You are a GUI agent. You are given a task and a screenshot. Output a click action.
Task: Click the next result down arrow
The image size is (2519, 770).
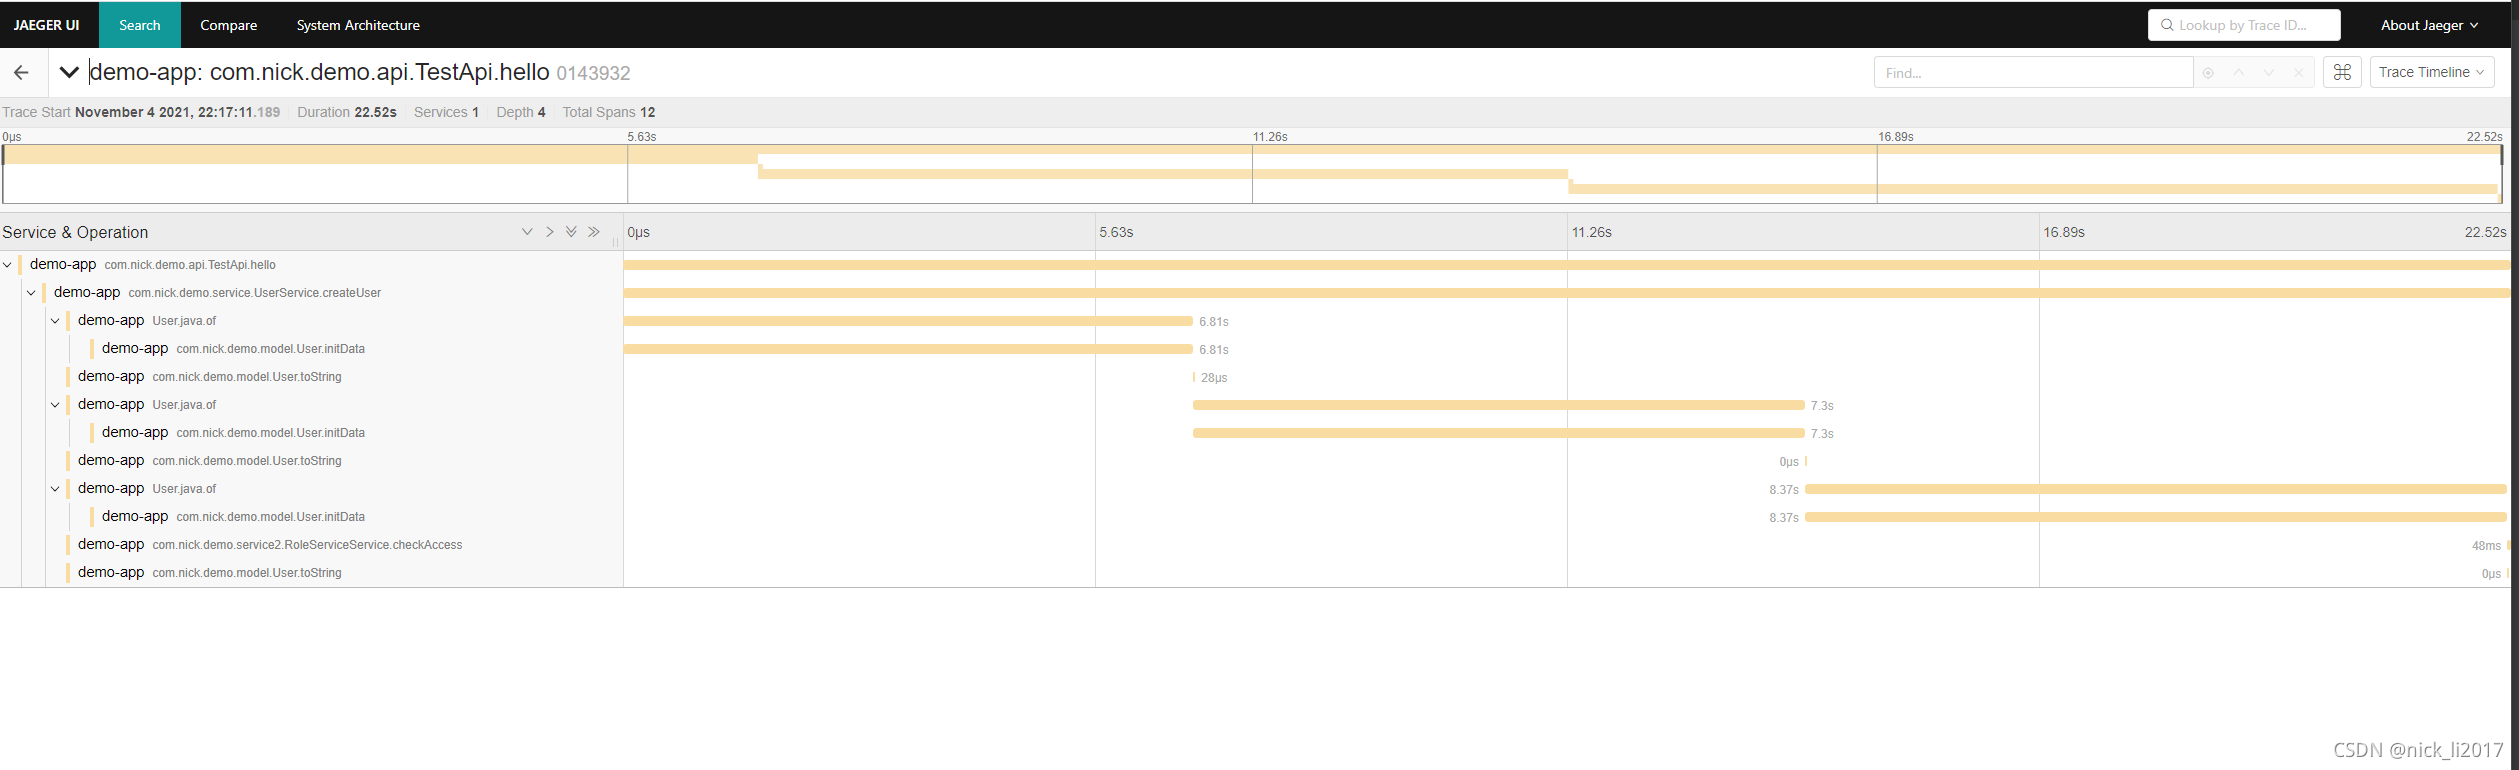[x=2269, y=73]
